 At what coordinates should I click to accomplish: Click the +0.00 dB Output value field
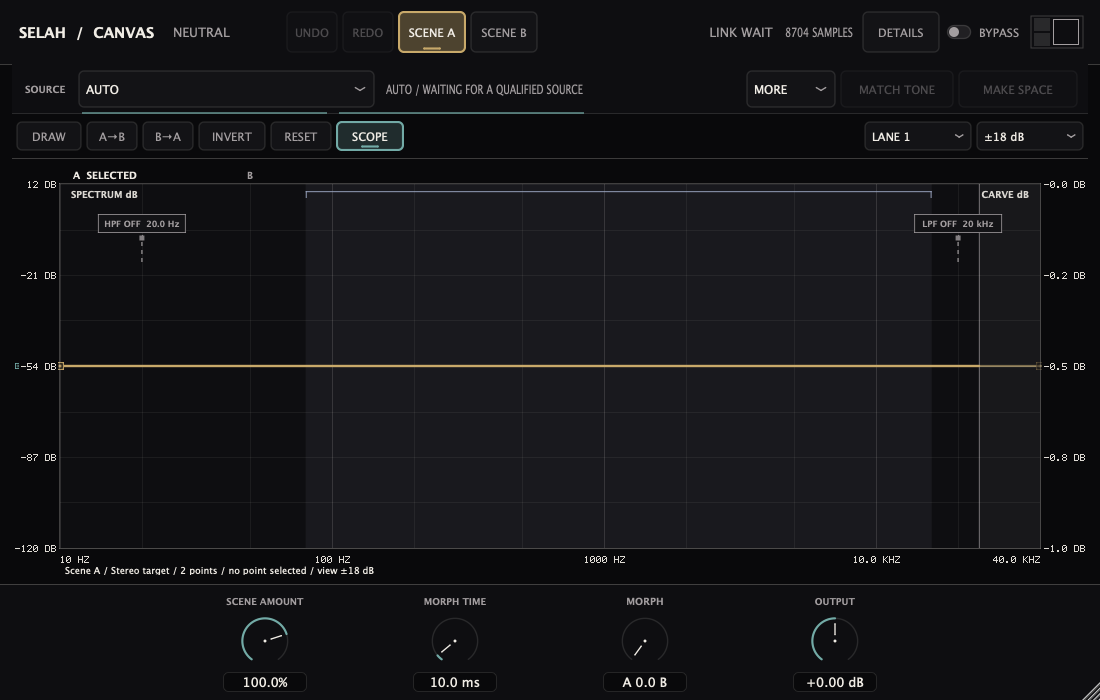(835, 682)
